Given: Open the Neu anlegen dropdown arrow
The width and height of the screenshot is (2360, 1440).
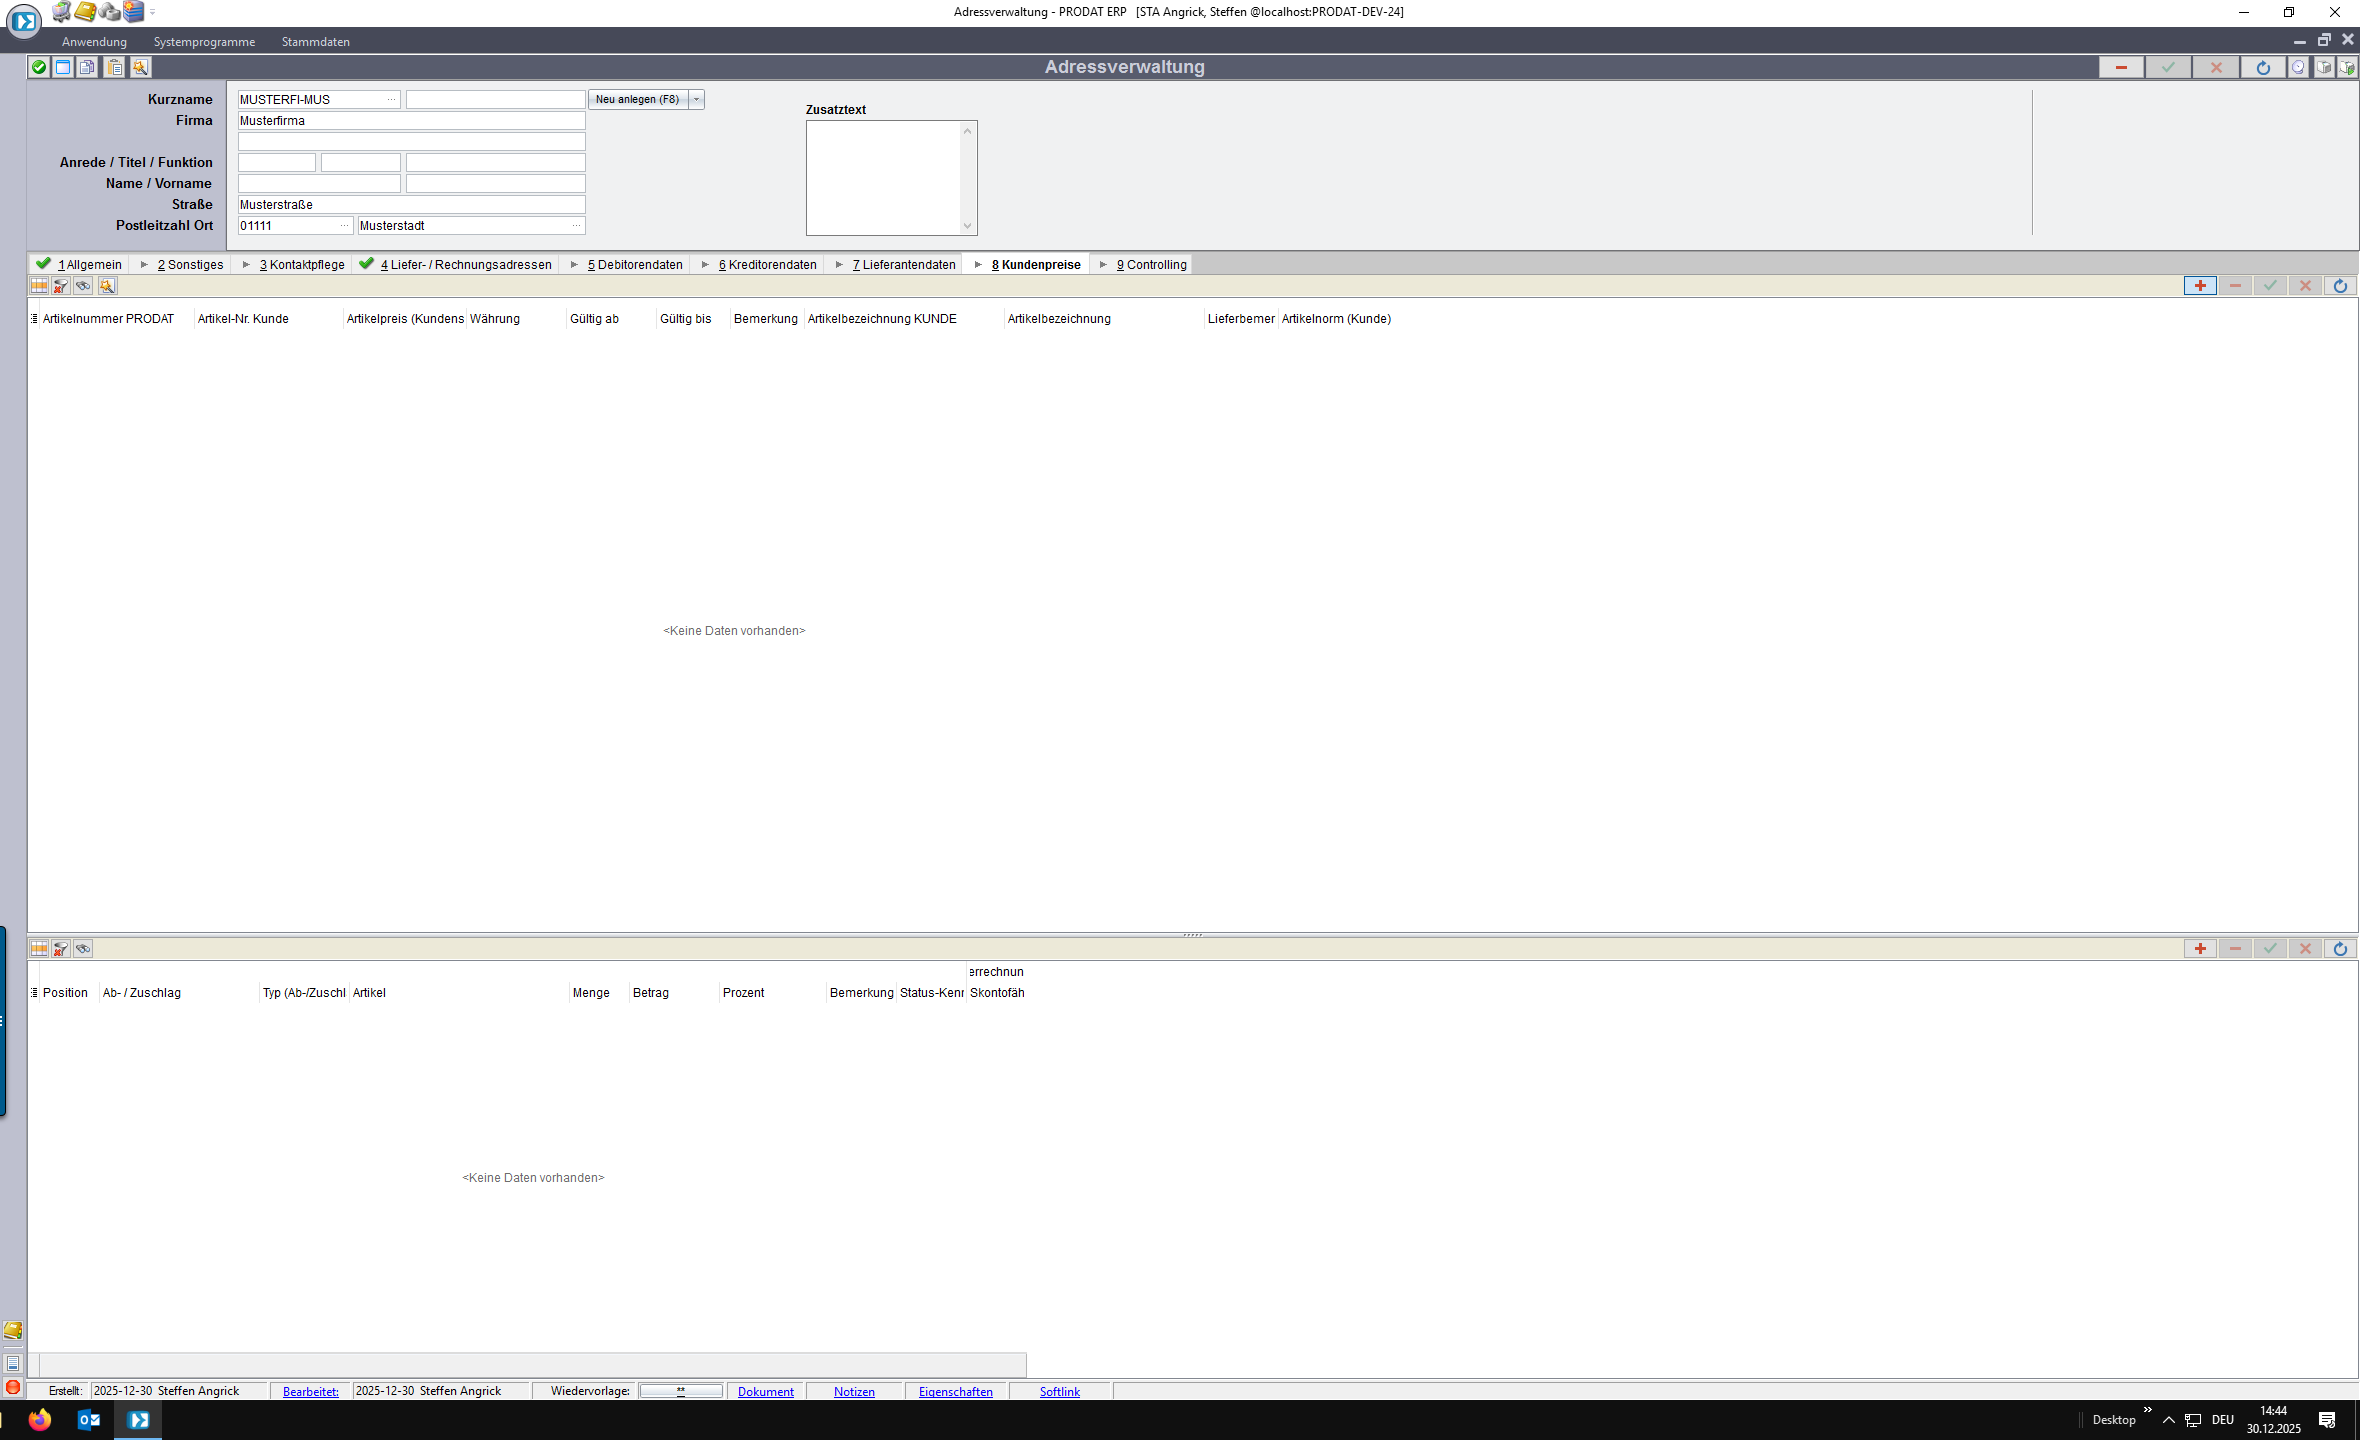Looking at the screenshot, I should (697, 99).
